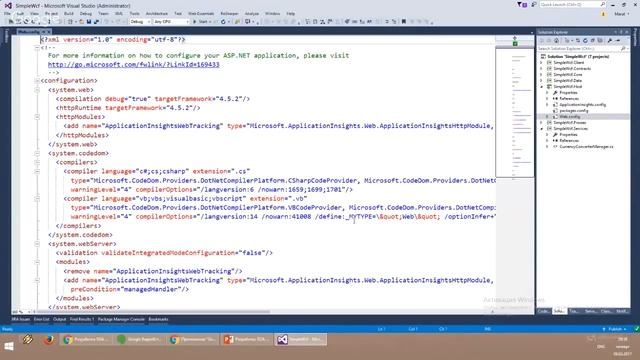Click the green Start debugging arrow
640x360 pixels.
click(x=195, y=22)
